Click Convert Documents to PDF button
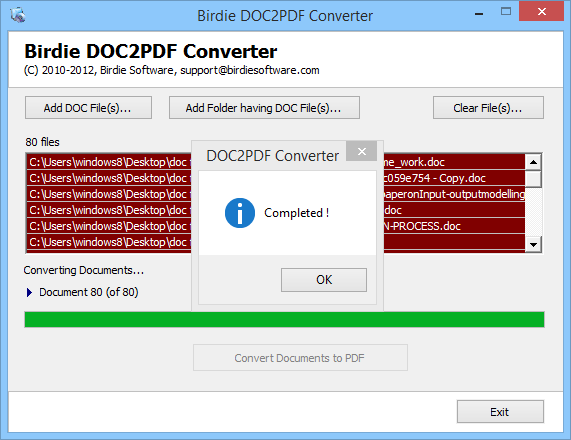 pyautogui.click(x=300, y=358)
